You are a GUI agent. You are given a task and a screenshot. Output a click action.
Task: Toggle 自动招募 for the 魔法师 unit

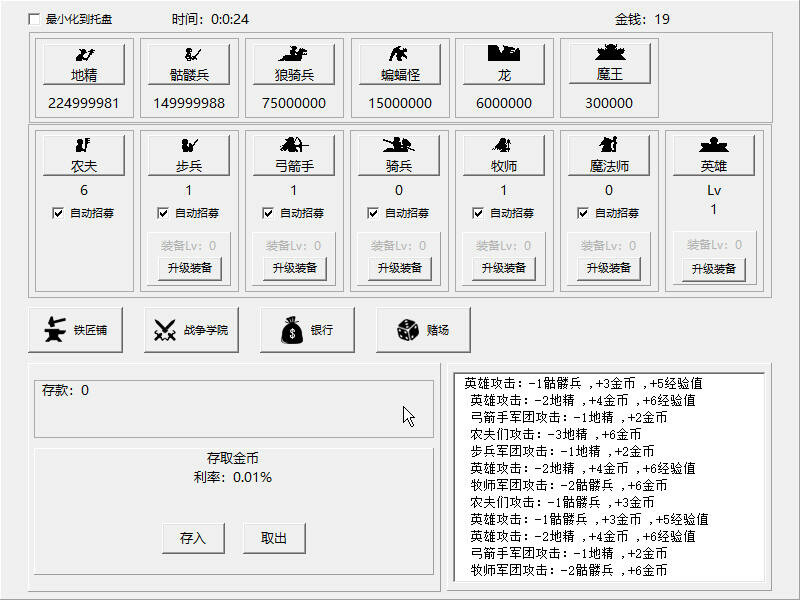583,211
